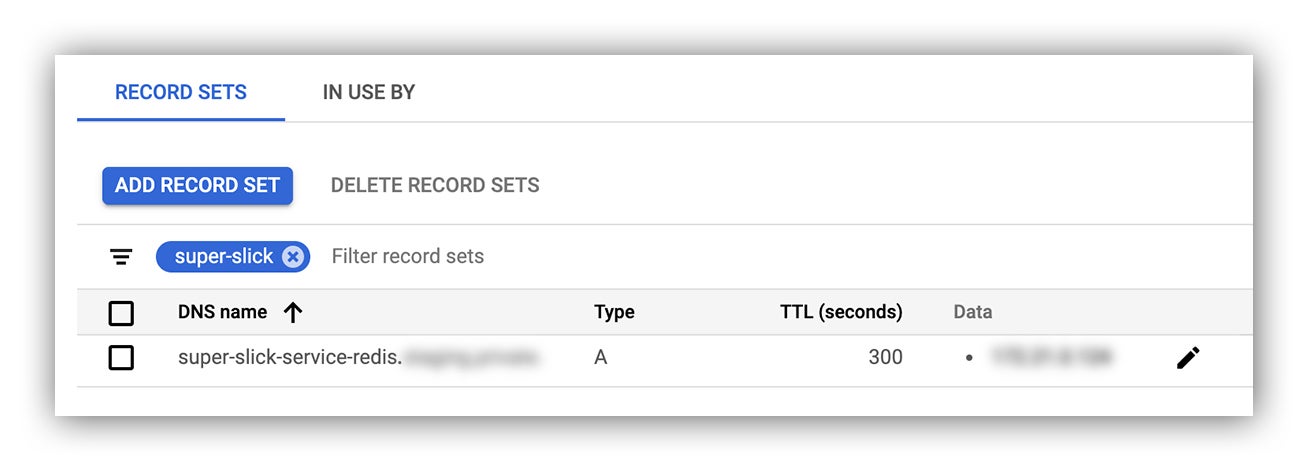Select all records with header checkbox
The width and height of the screenshot is (1308, 471).
121,314
